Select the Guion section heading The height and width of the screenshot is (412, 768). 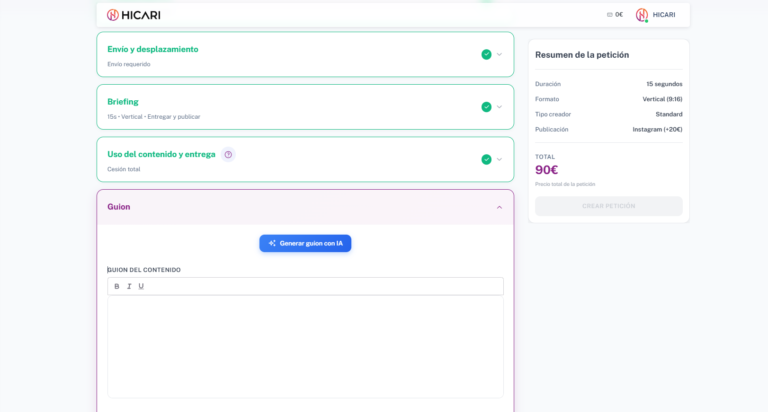click(119, 207)
